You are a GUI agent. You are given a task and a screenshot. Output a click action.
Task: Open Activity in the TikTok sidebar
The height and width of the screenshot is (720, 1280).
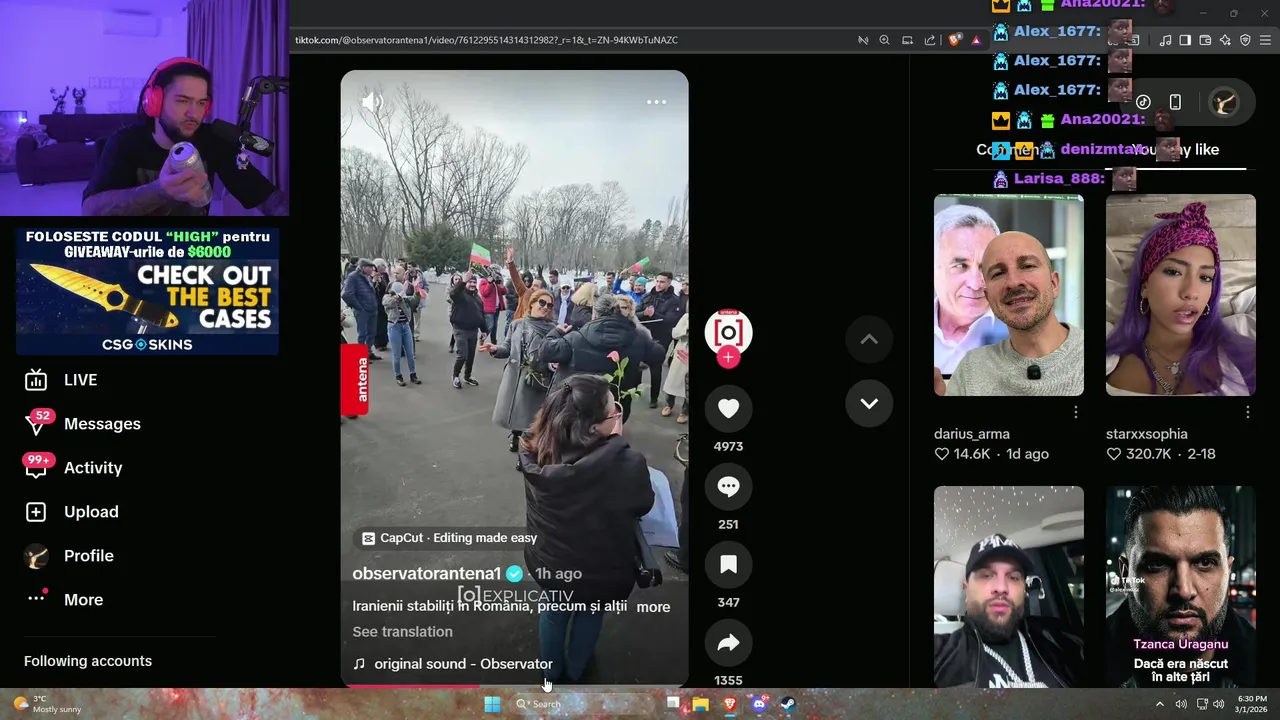(x=93, y=468)
